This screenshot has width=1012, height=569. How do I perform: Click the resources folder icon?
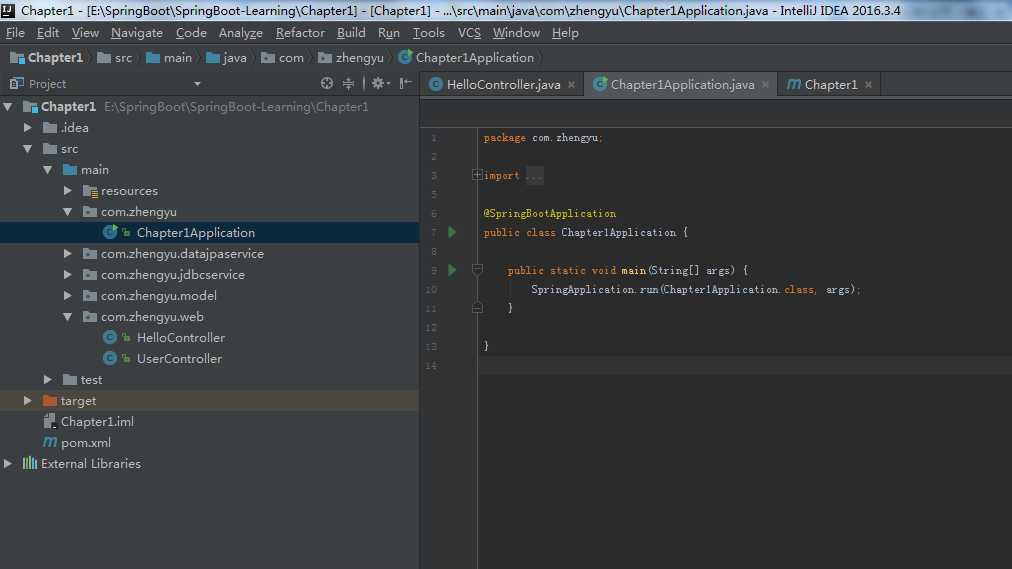[x=90, y=191]
